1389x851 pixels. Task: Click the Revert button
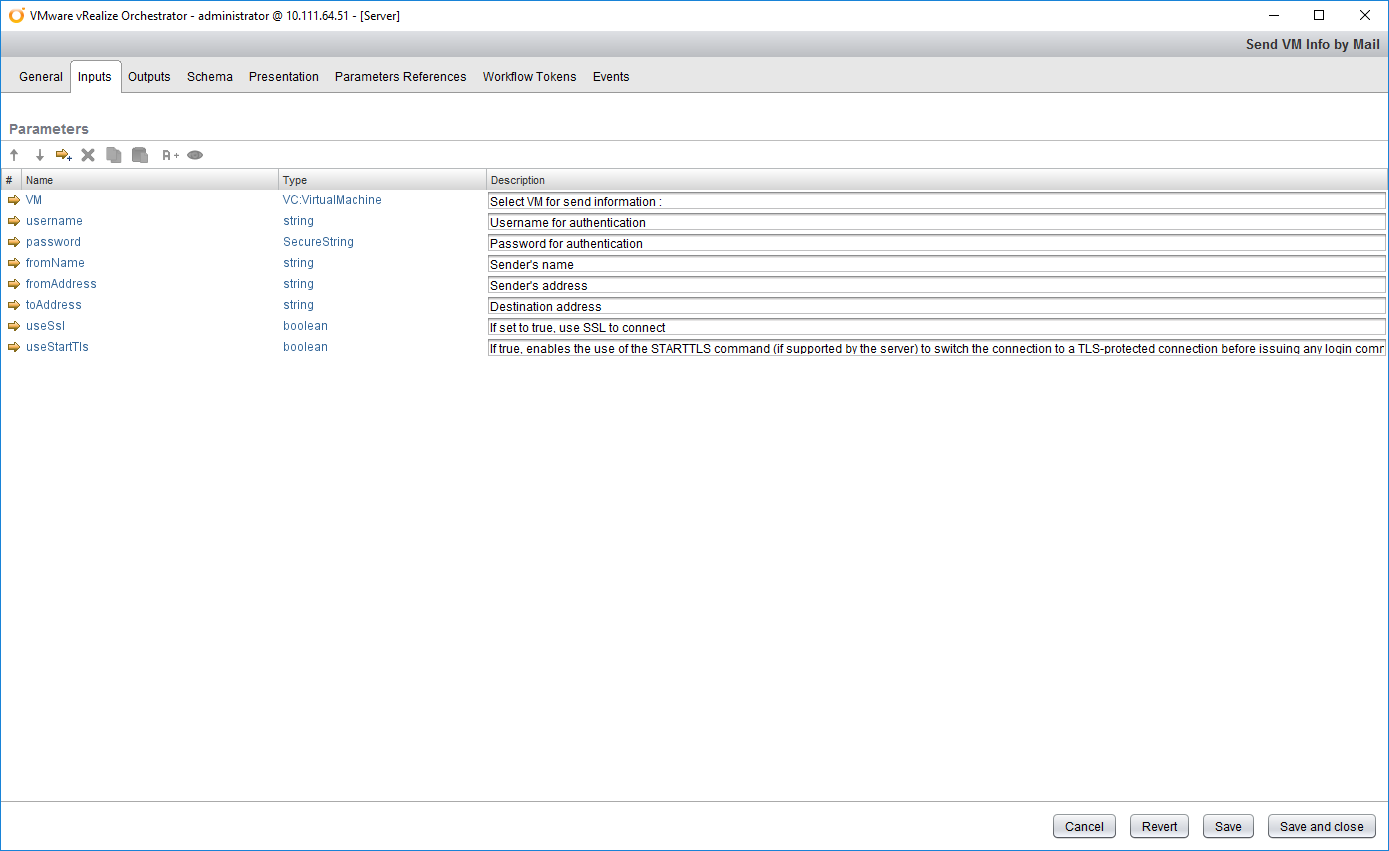[1159, 826]
